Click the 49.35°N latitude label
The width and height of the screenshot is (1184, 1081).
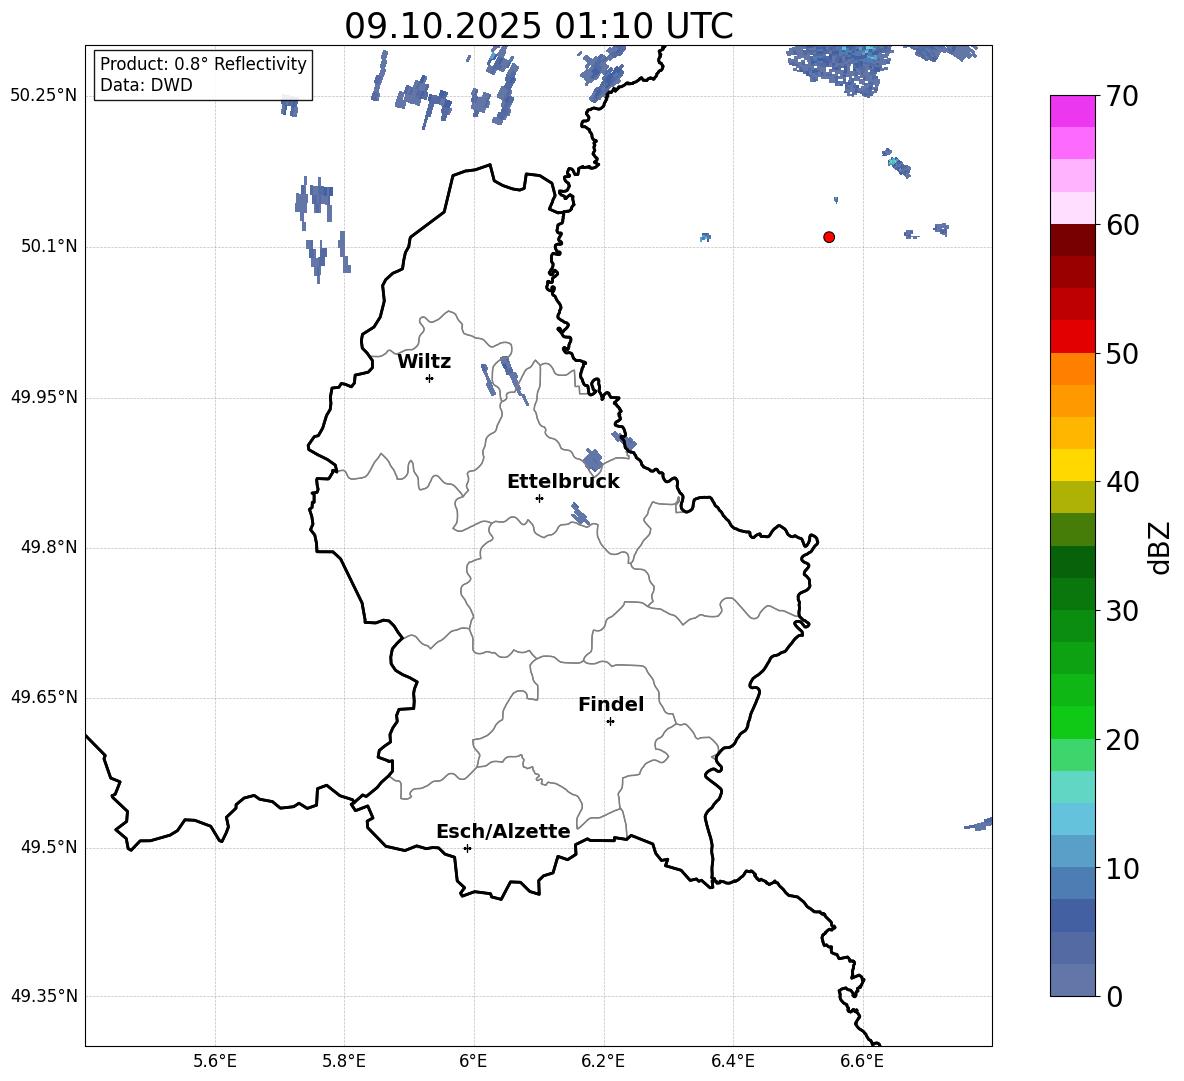[x=44, y=996]
